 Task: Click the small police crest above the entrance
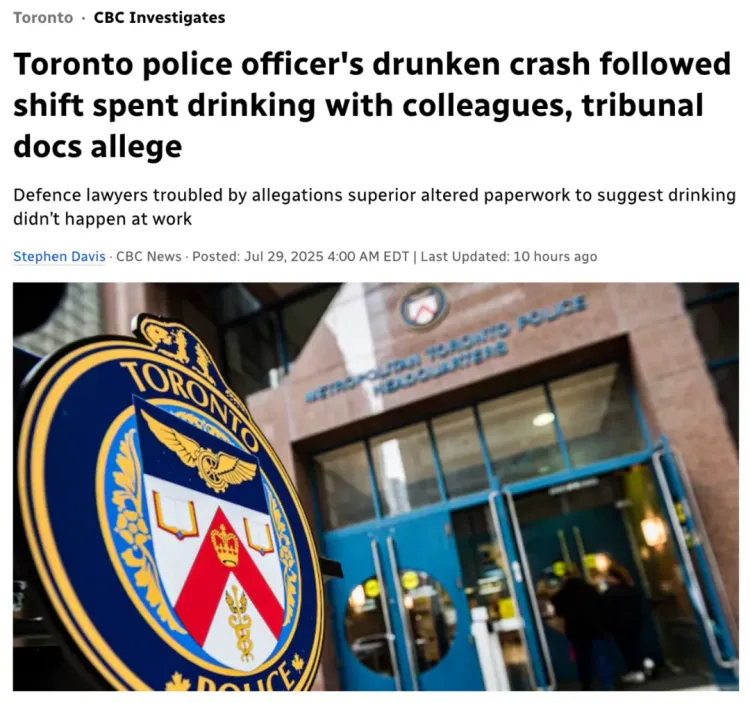[x=424, y=307]
